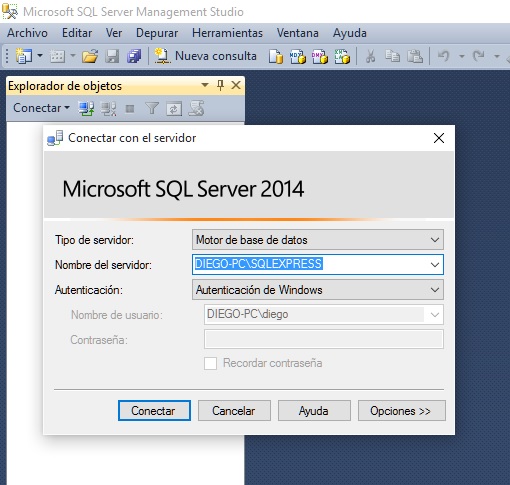Click the Save disk icon
The image size is (510, 485).
pos(112,56)
